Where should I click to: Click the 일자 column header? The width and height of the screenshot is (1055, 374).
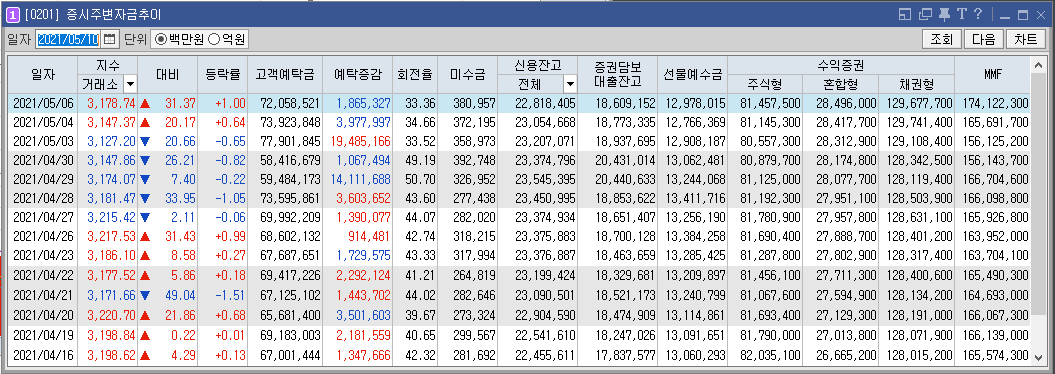[43, 75]
